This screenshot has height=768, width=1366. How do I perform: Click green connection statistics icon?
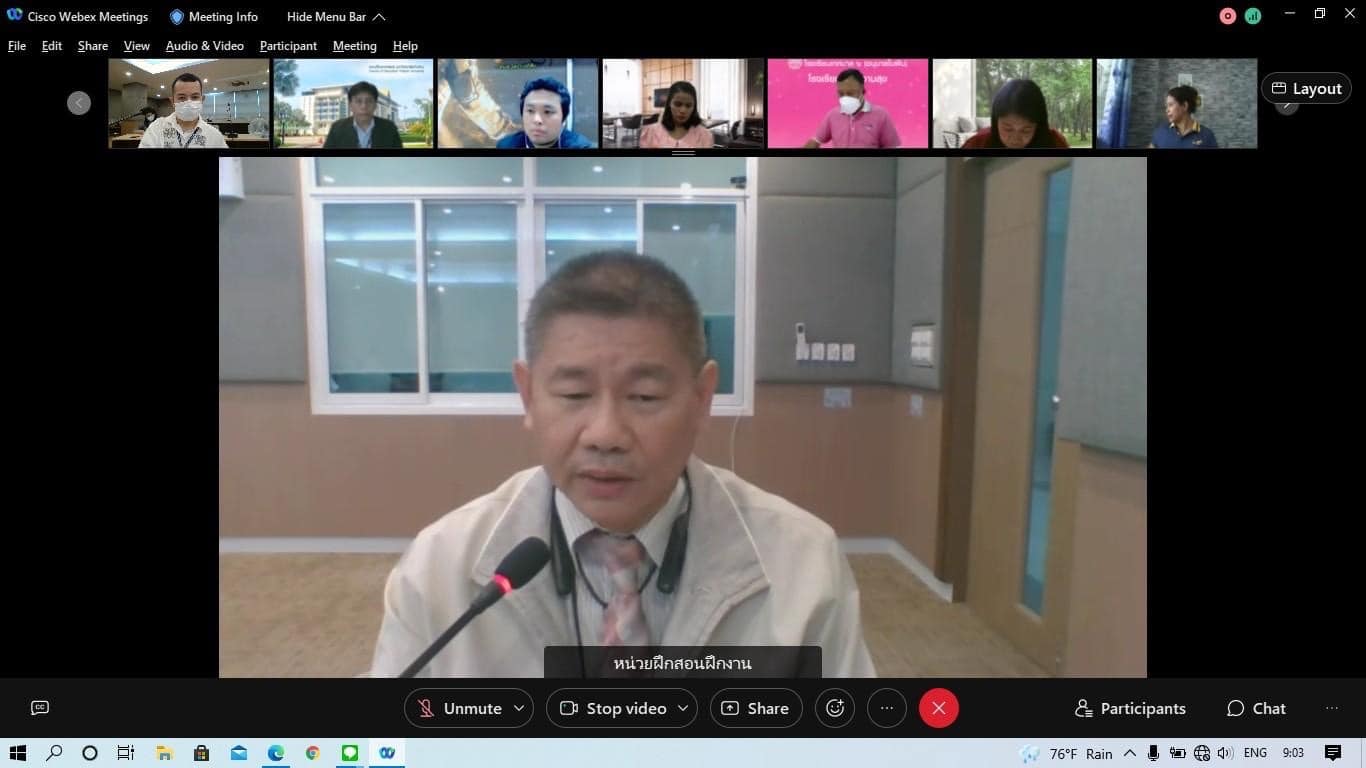1253,16
